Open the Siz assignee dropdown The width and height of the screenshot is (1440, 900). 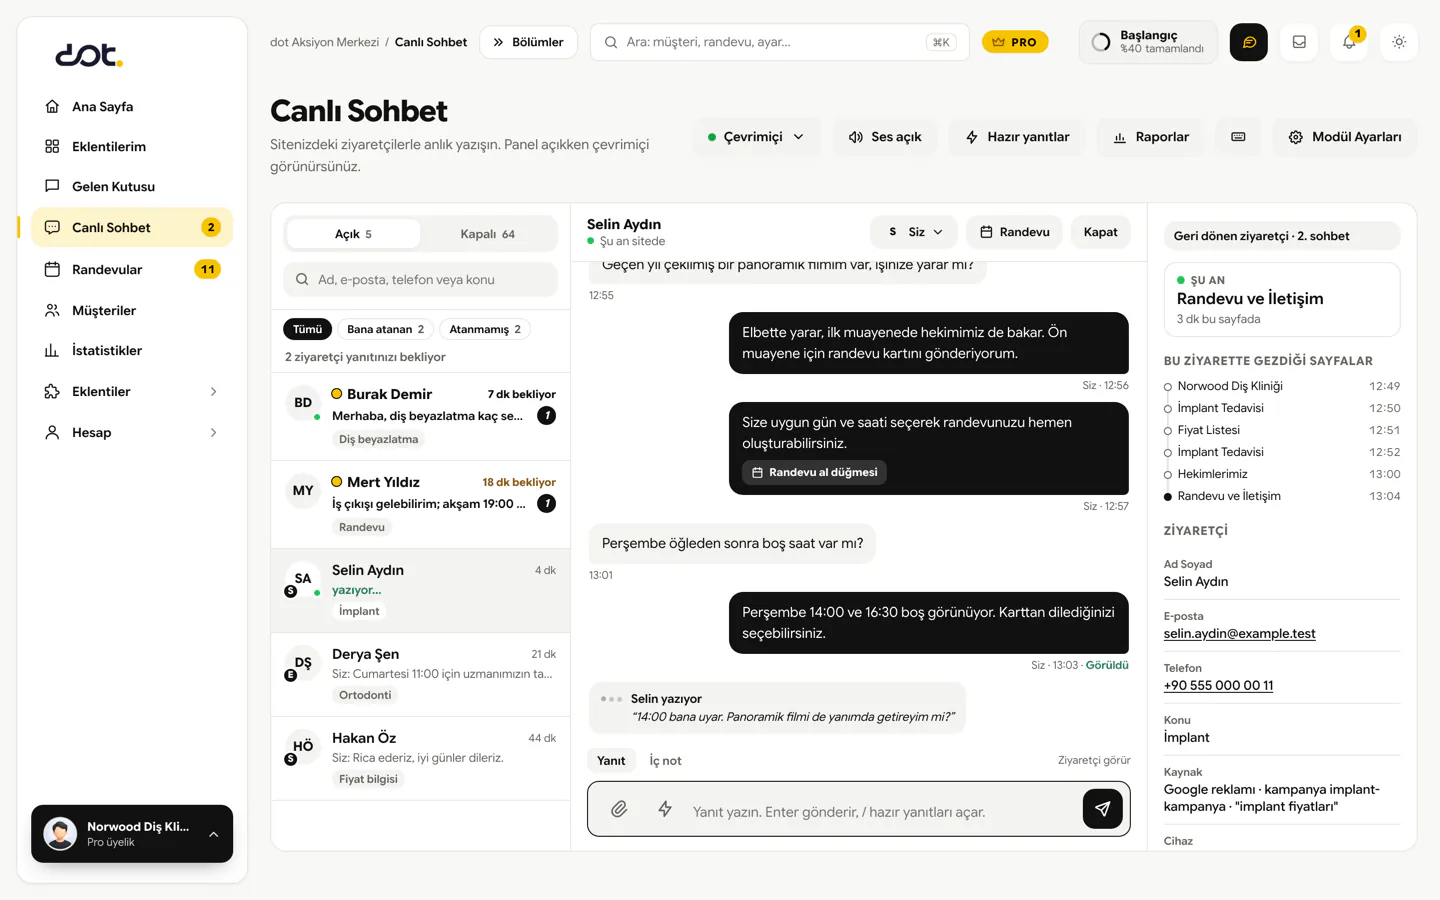(x=915, y=232)
